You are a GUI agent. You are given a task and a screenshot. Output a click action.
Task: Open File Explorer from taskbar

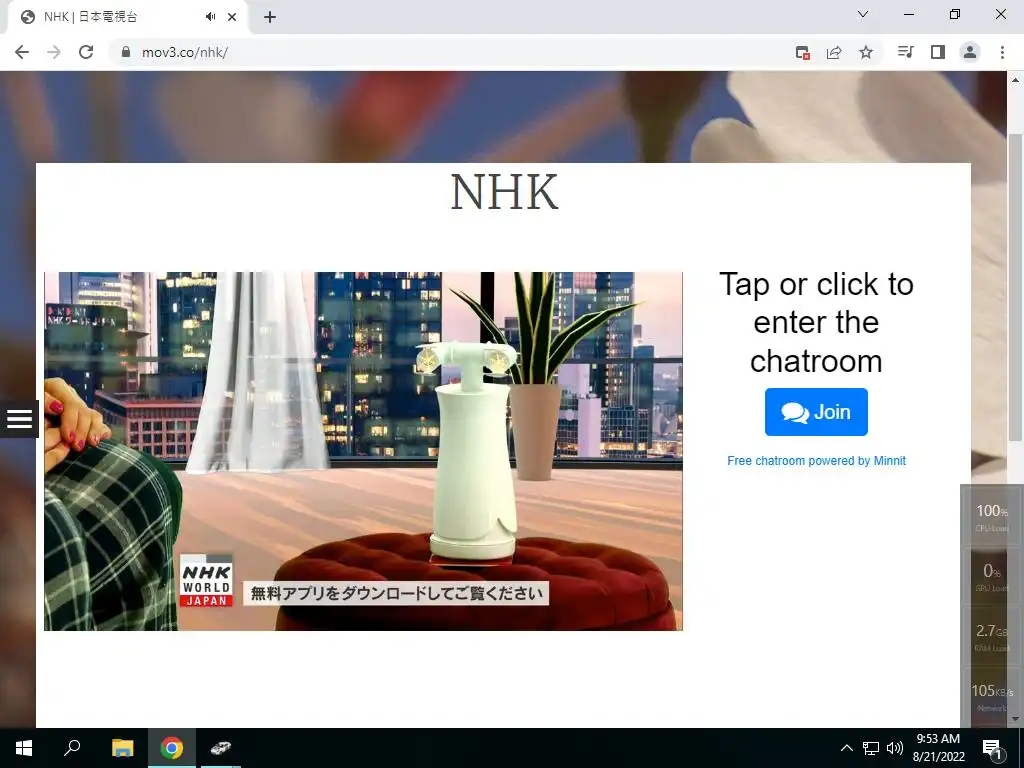click(122, 748)
